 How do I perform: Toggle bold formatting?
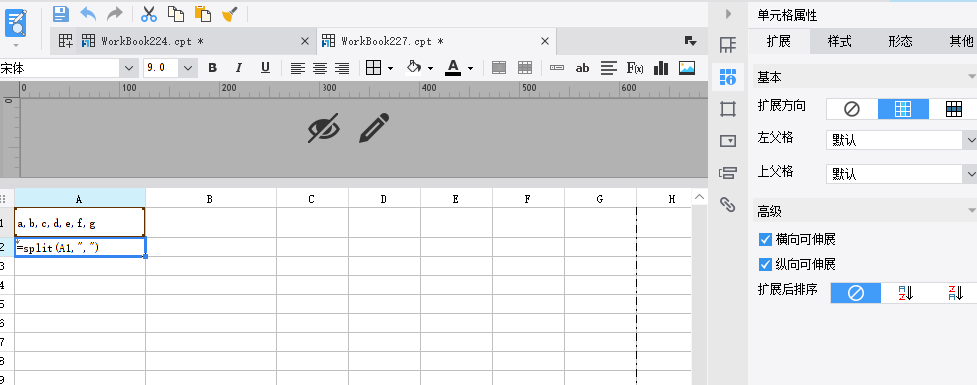coord(212,68)
